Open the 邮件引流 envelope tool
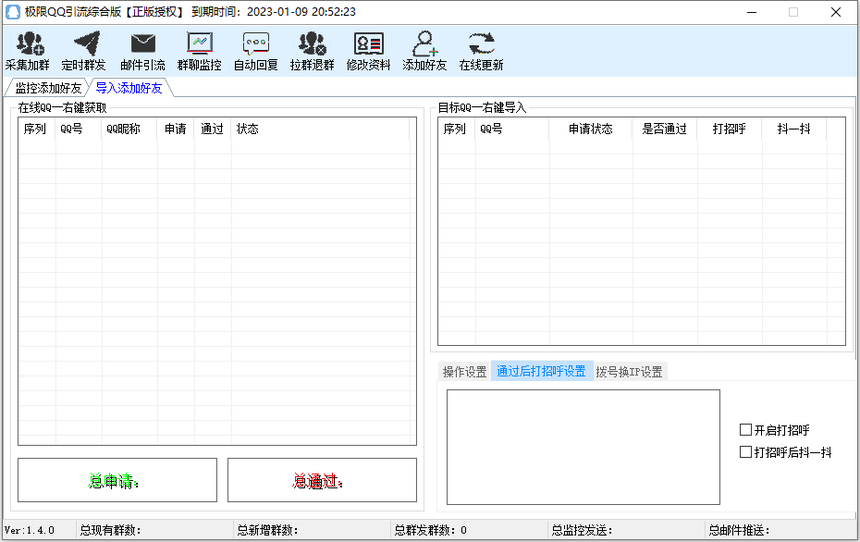Viewport: 860px width, 542px height. point(143,51)
